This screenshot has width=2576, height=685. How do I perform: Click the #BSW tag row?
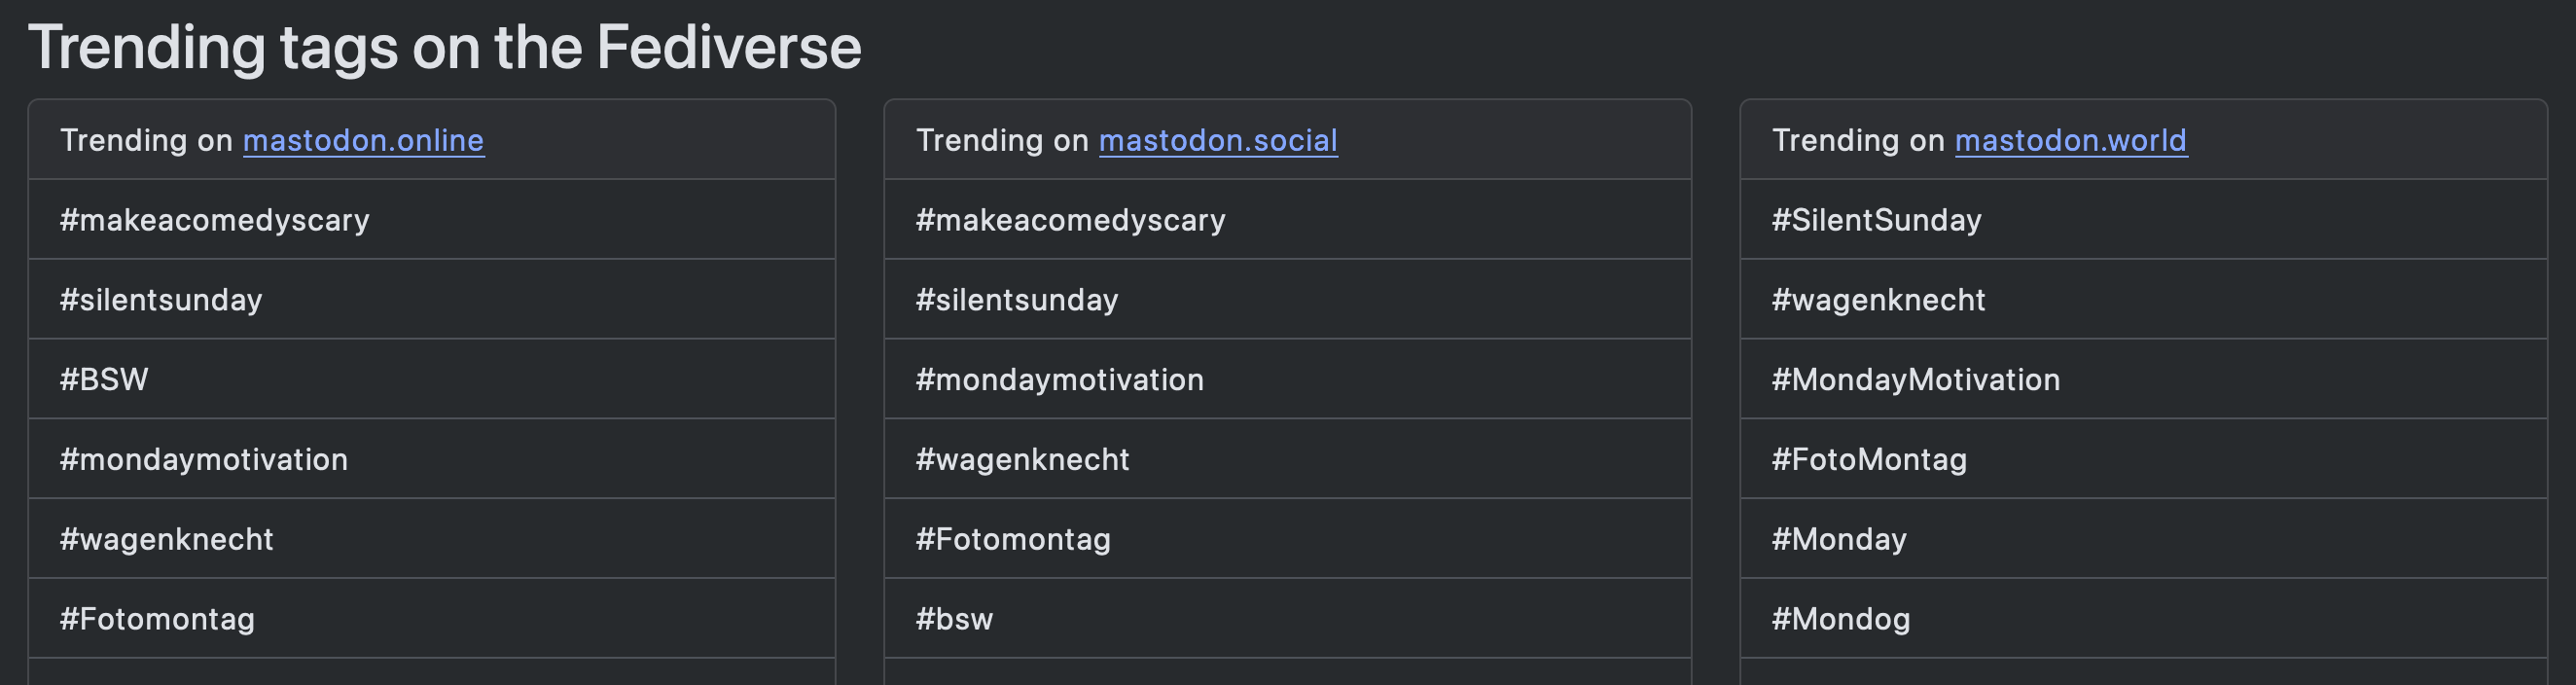click(432, 379)
